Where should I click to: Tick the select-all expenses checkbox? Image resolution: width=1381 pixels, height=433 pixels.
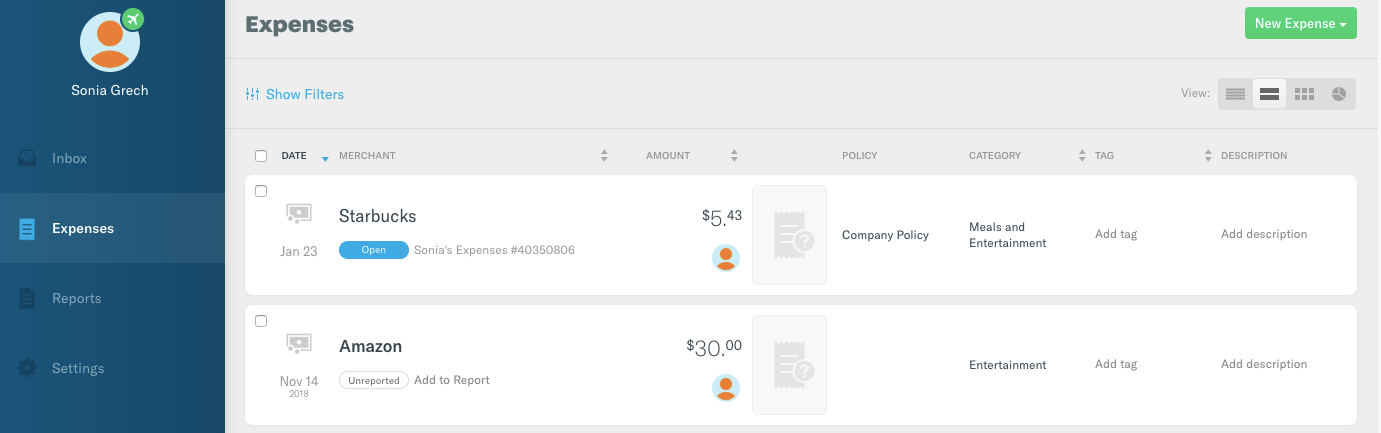261,156
